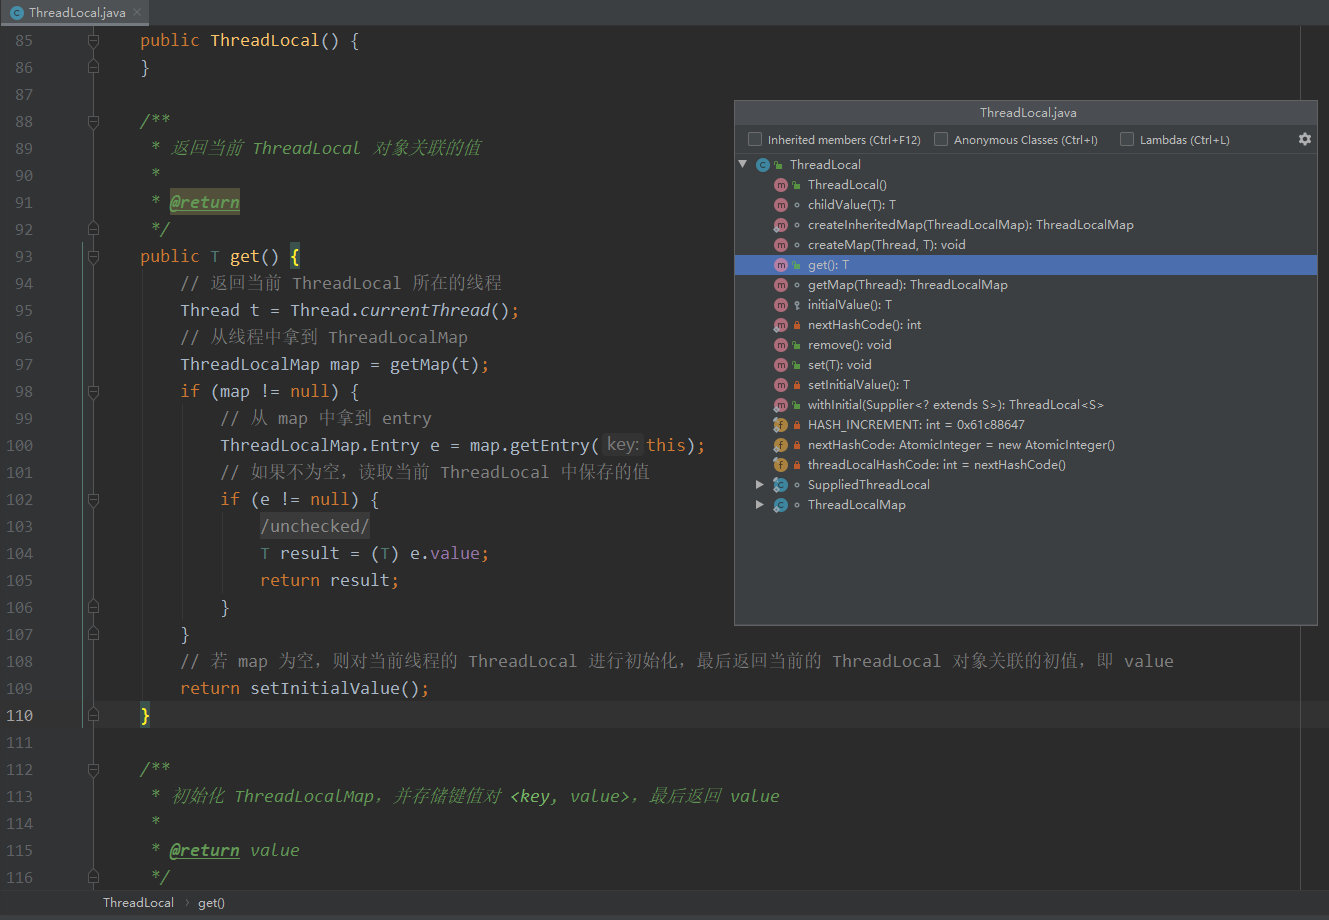Fold Javadoc comment at line 88
Viewport: 1329px width, 920px height.
tap(93, 121)
